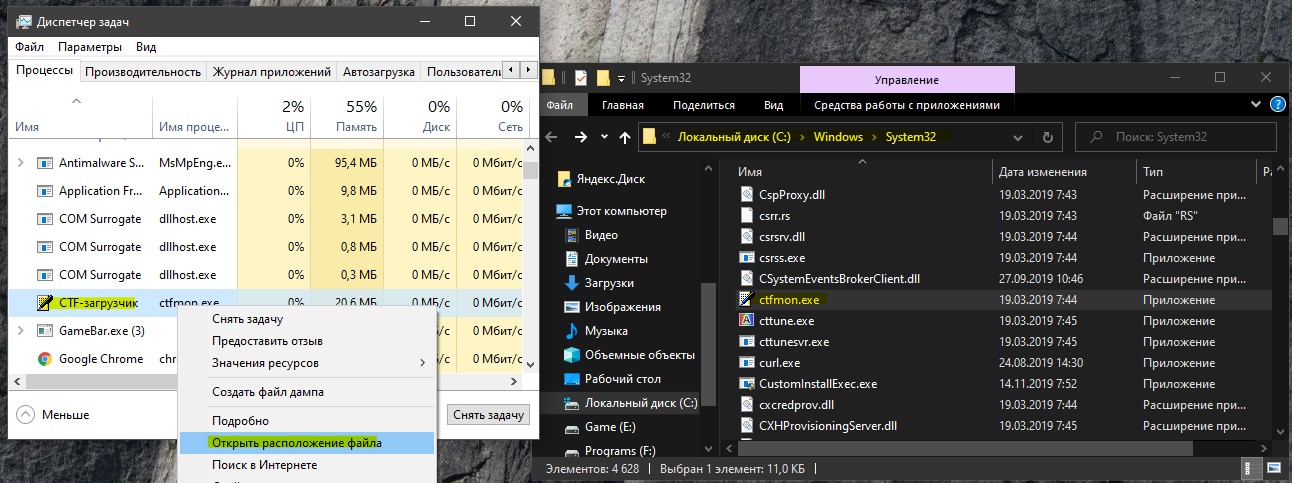Open the Поделиться ribbon tab in Explorer

point(703,105)
